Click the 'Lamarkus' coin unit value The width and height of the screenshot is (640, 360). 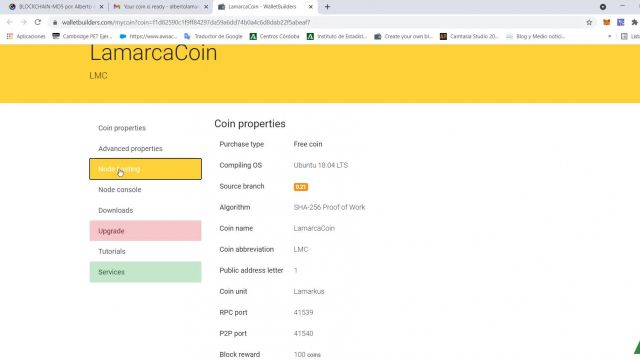click(x=309, y=291)
